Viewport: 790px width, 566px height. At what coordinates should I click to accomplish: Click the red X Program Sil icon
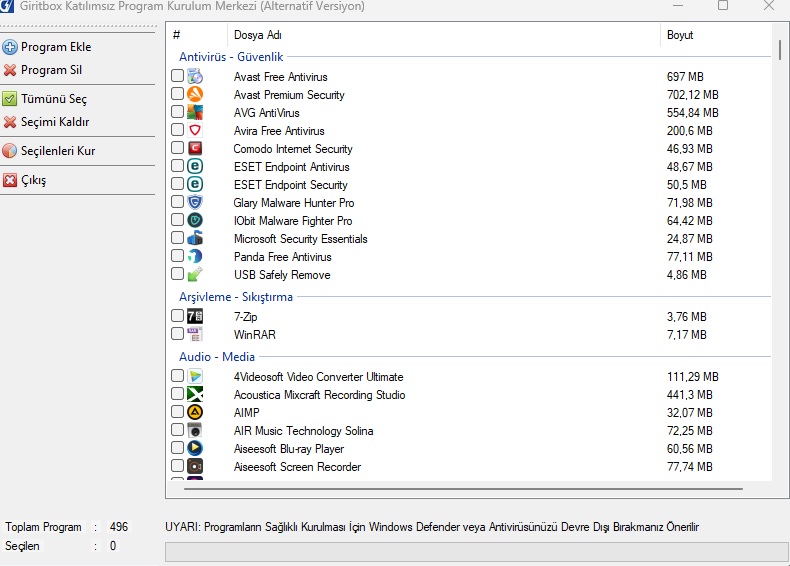click(10, 70)
